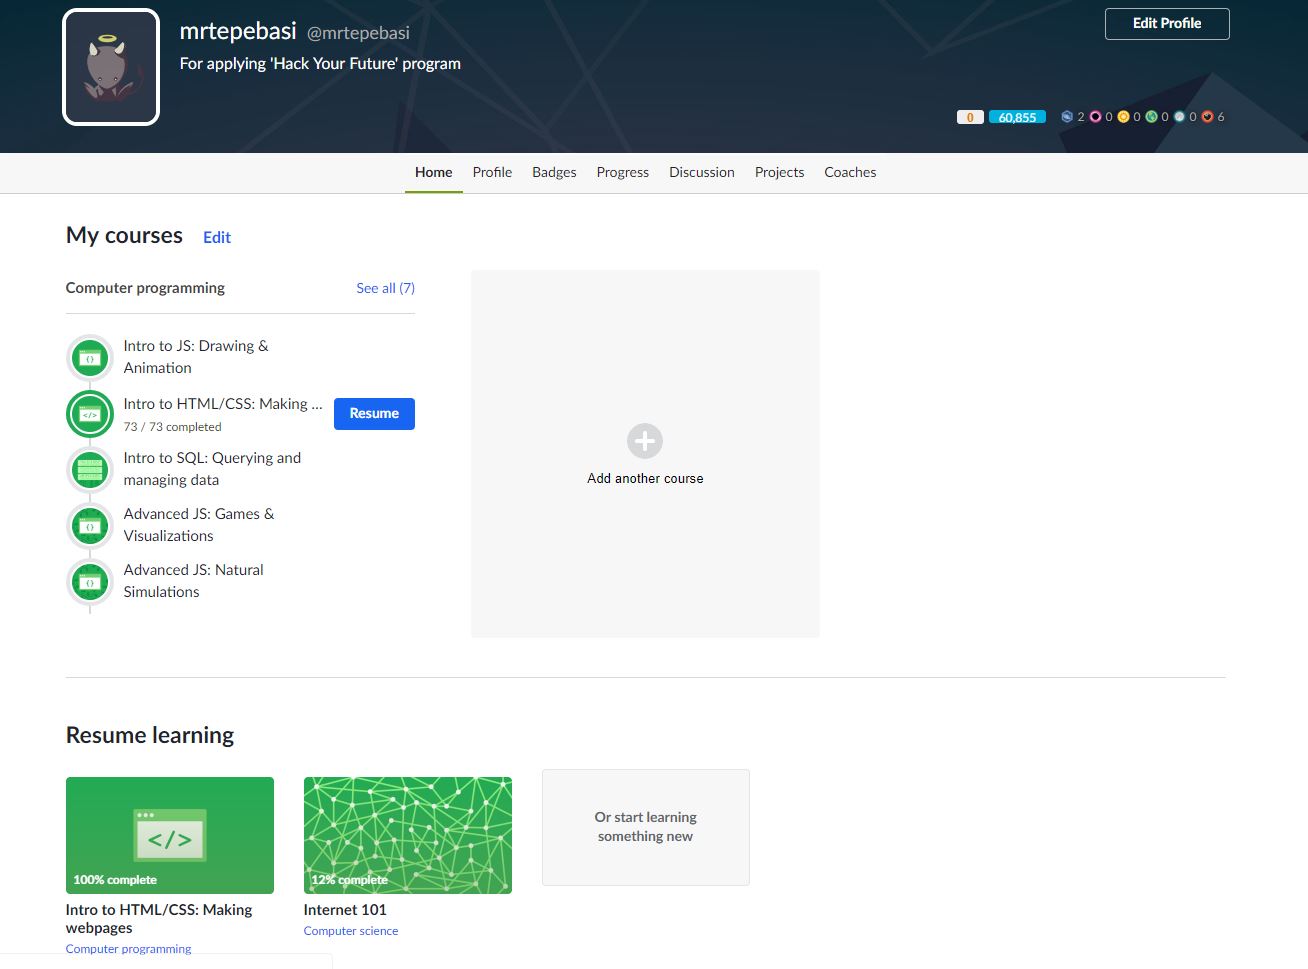Open the Coaches tab

[x=850, y=172]
